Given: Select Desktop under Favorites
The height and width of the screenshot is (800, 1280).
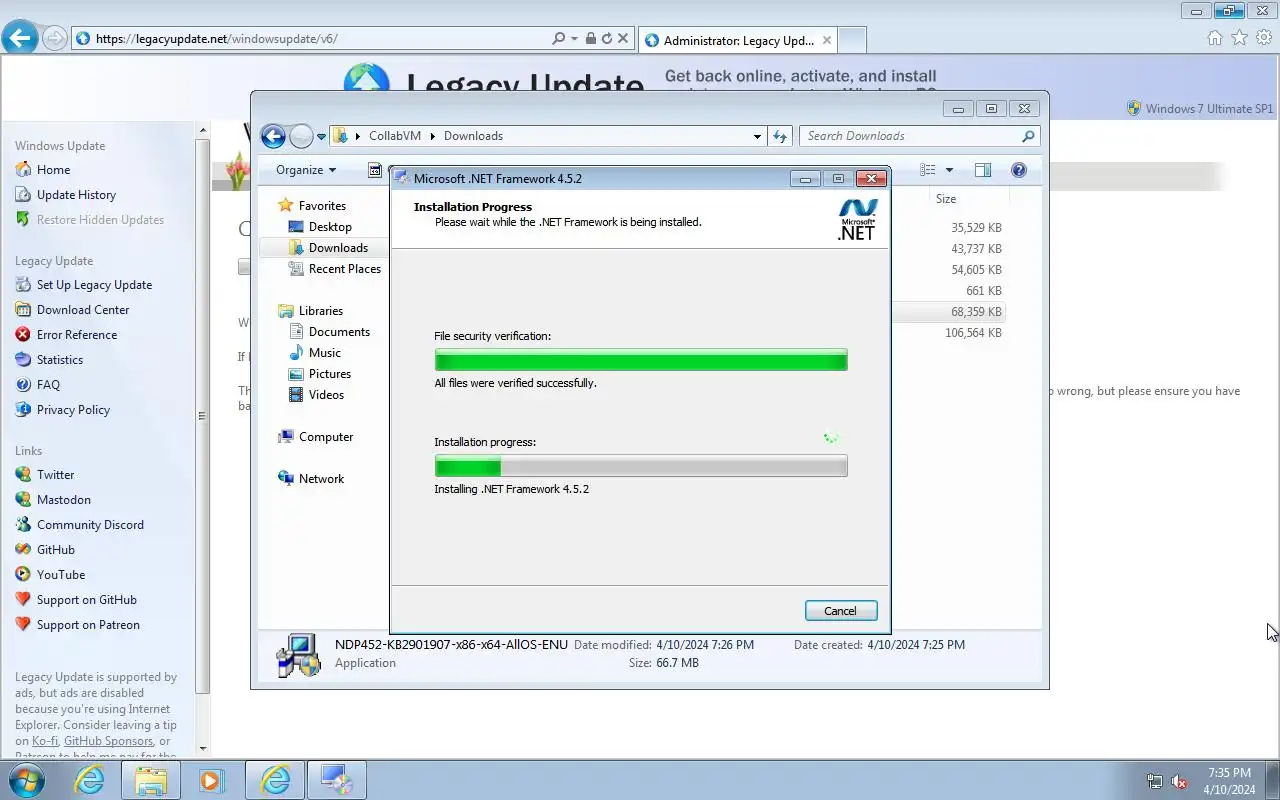Looking at the screenshot, I should click(x=330, y=227).
